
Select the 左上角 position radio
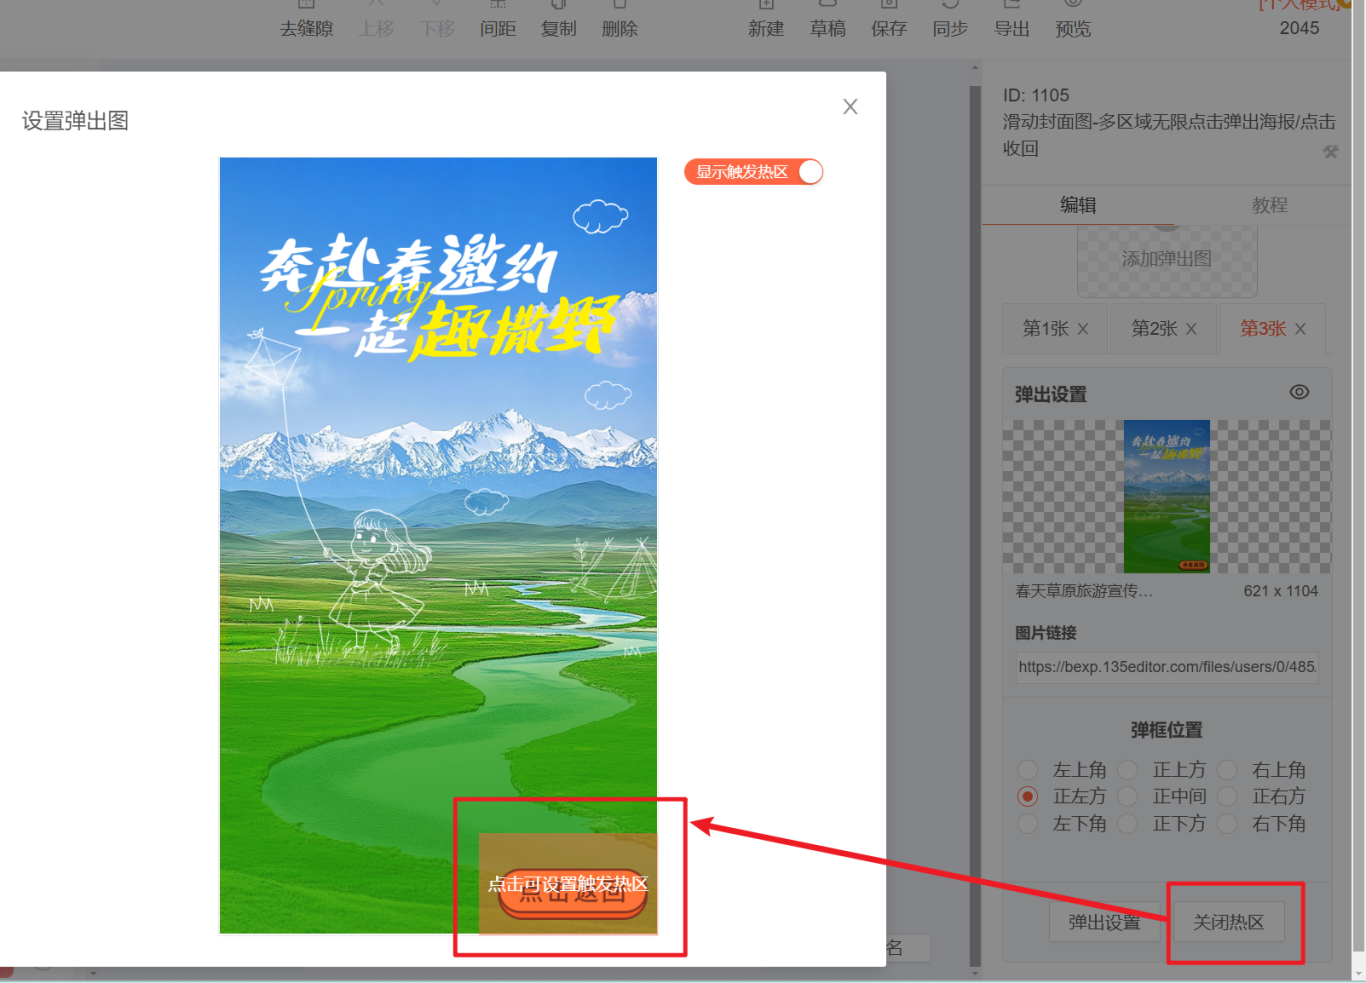tap(1027, 770)
